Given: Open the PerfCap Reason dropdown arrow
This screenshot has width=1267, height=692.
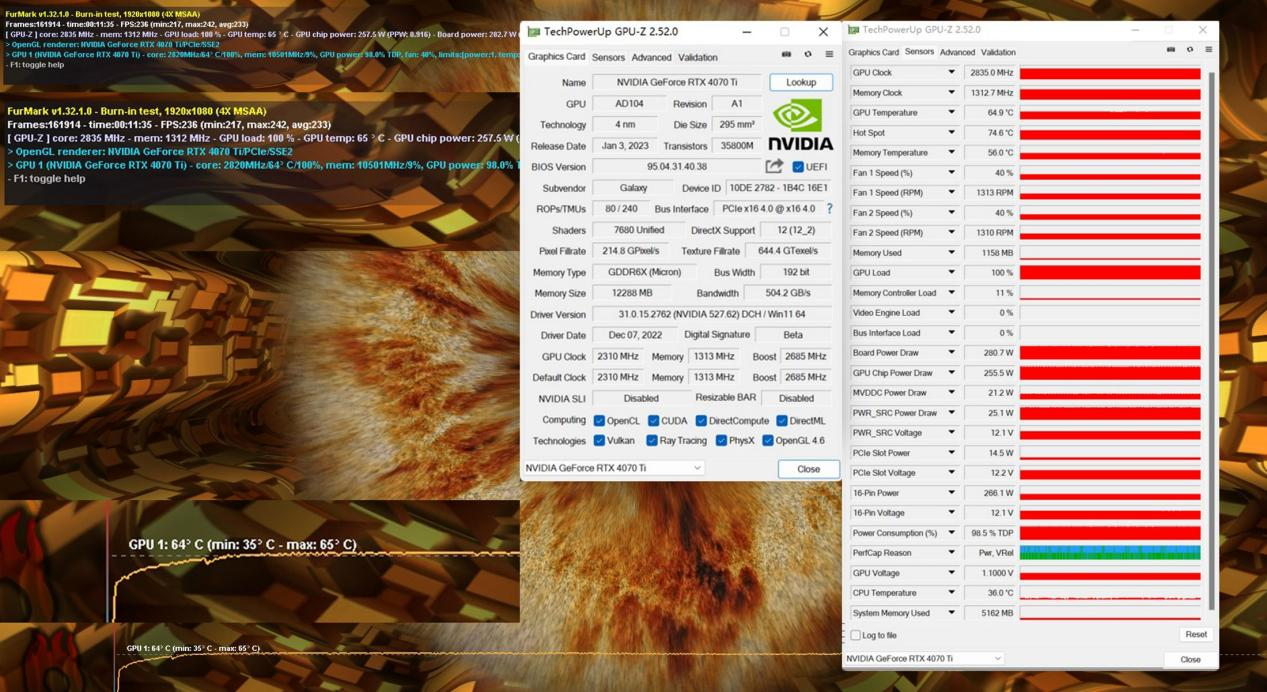Looking at the screenshot, I should tap(951, 553).
